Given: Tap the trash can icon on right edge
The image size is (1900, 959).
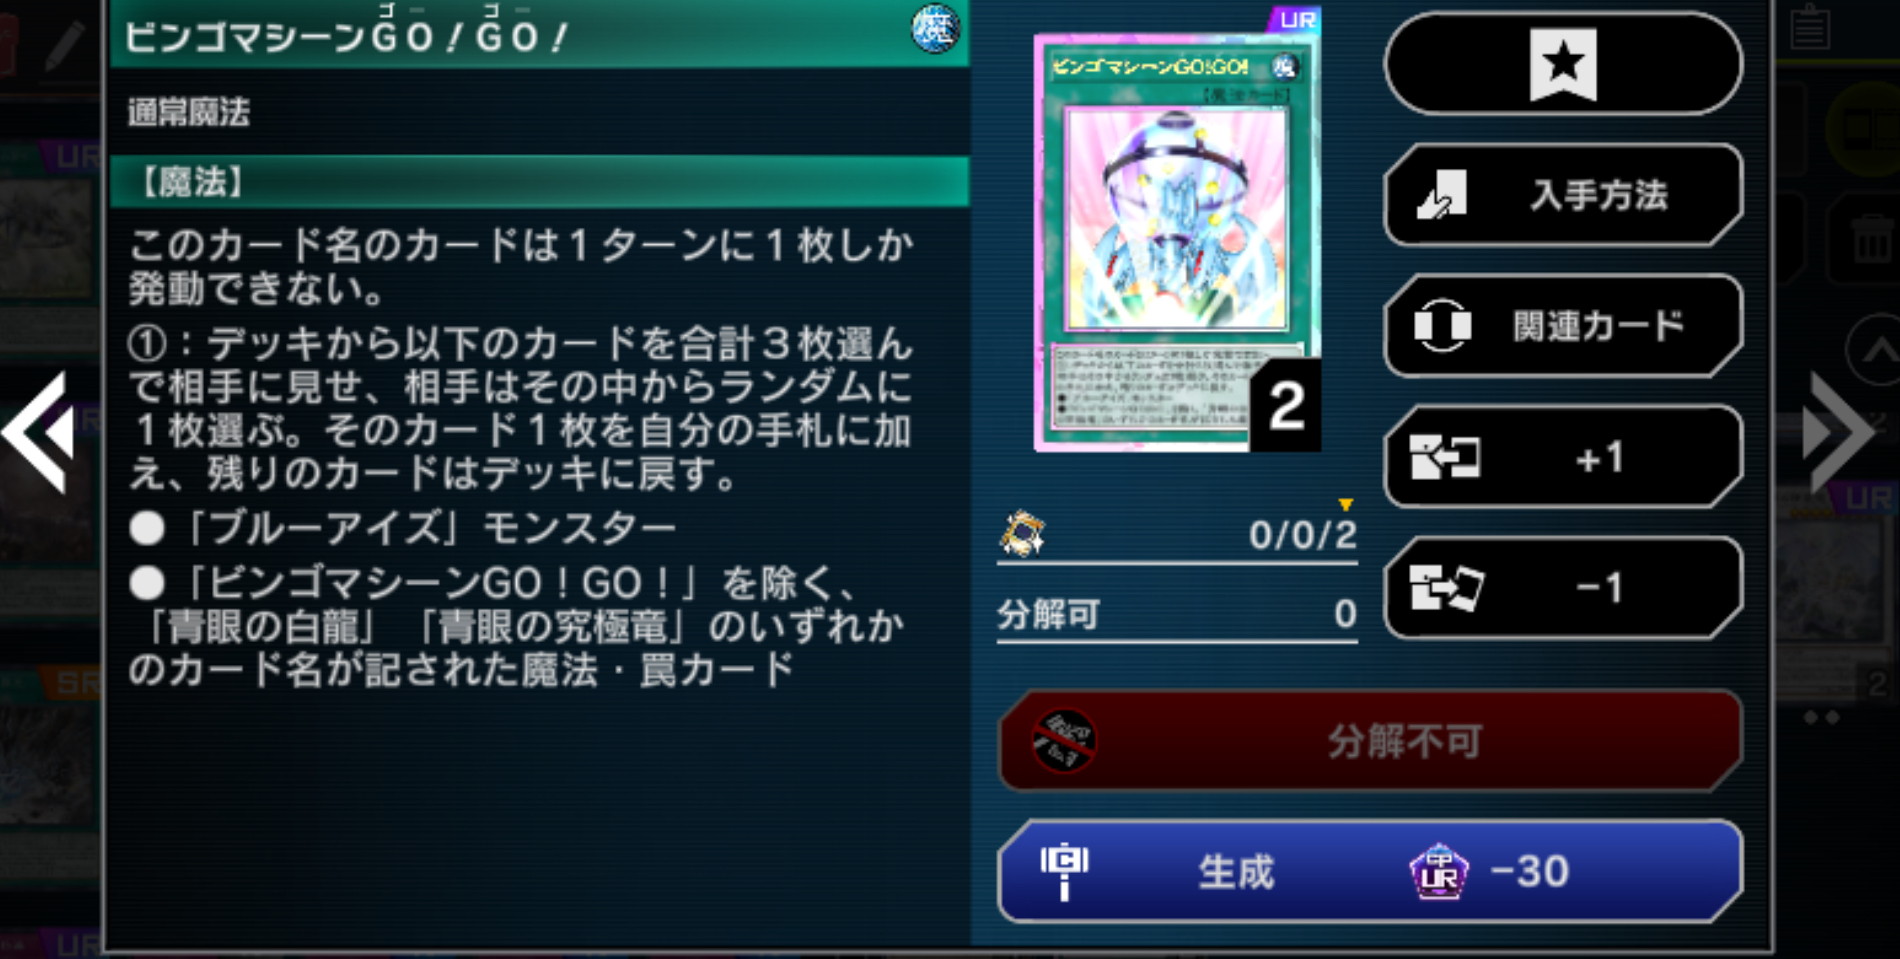Looking at the screenshot, I should (x=1871, y=240).
